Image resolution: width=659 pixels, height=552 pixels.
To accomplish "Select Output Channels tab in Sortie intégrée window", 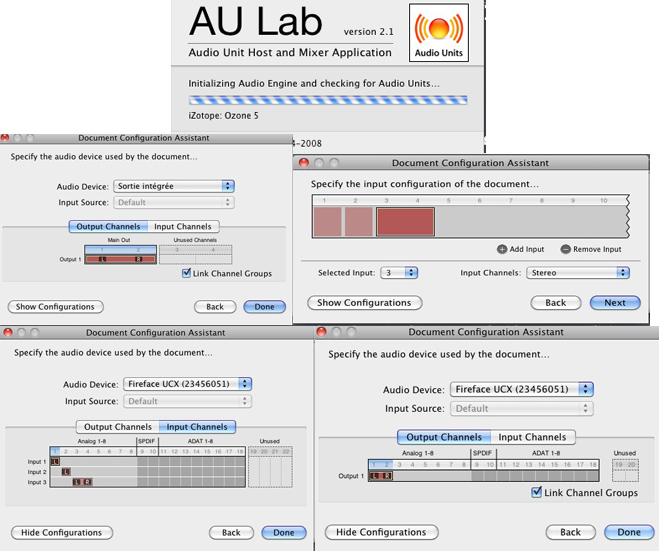I will (x=108, y=227).
